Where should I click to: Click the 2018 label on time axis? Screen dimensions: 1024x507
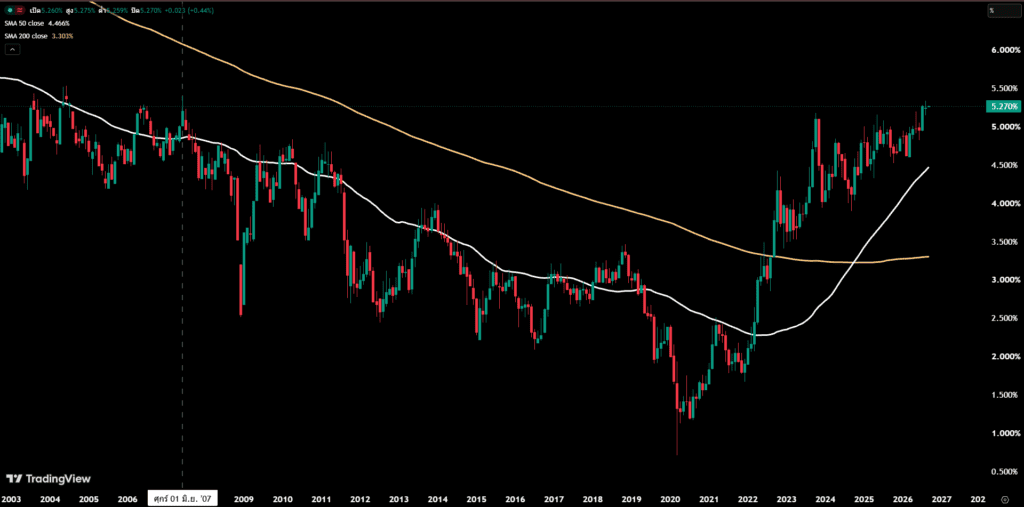click(593, 499)
